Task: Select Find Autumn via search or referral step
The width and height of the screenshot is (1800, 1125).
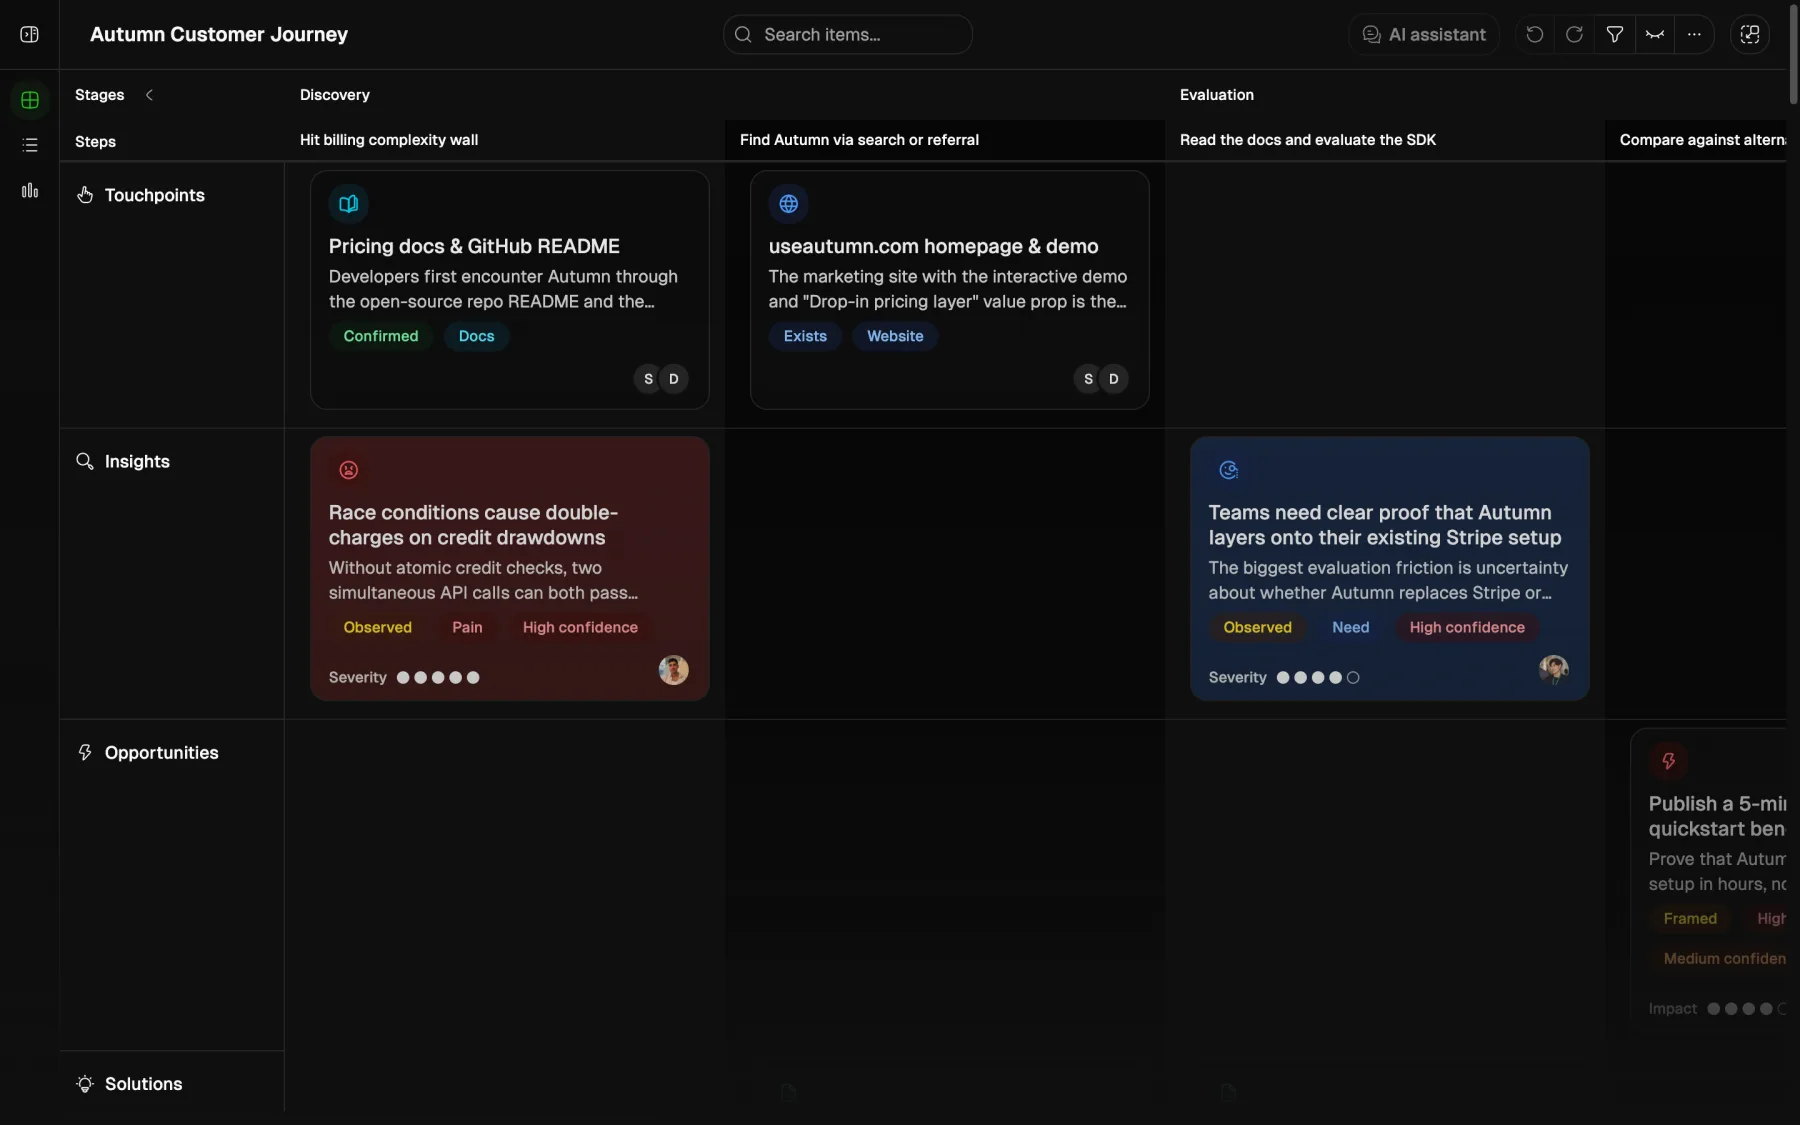Action: (x=859, y=140)
